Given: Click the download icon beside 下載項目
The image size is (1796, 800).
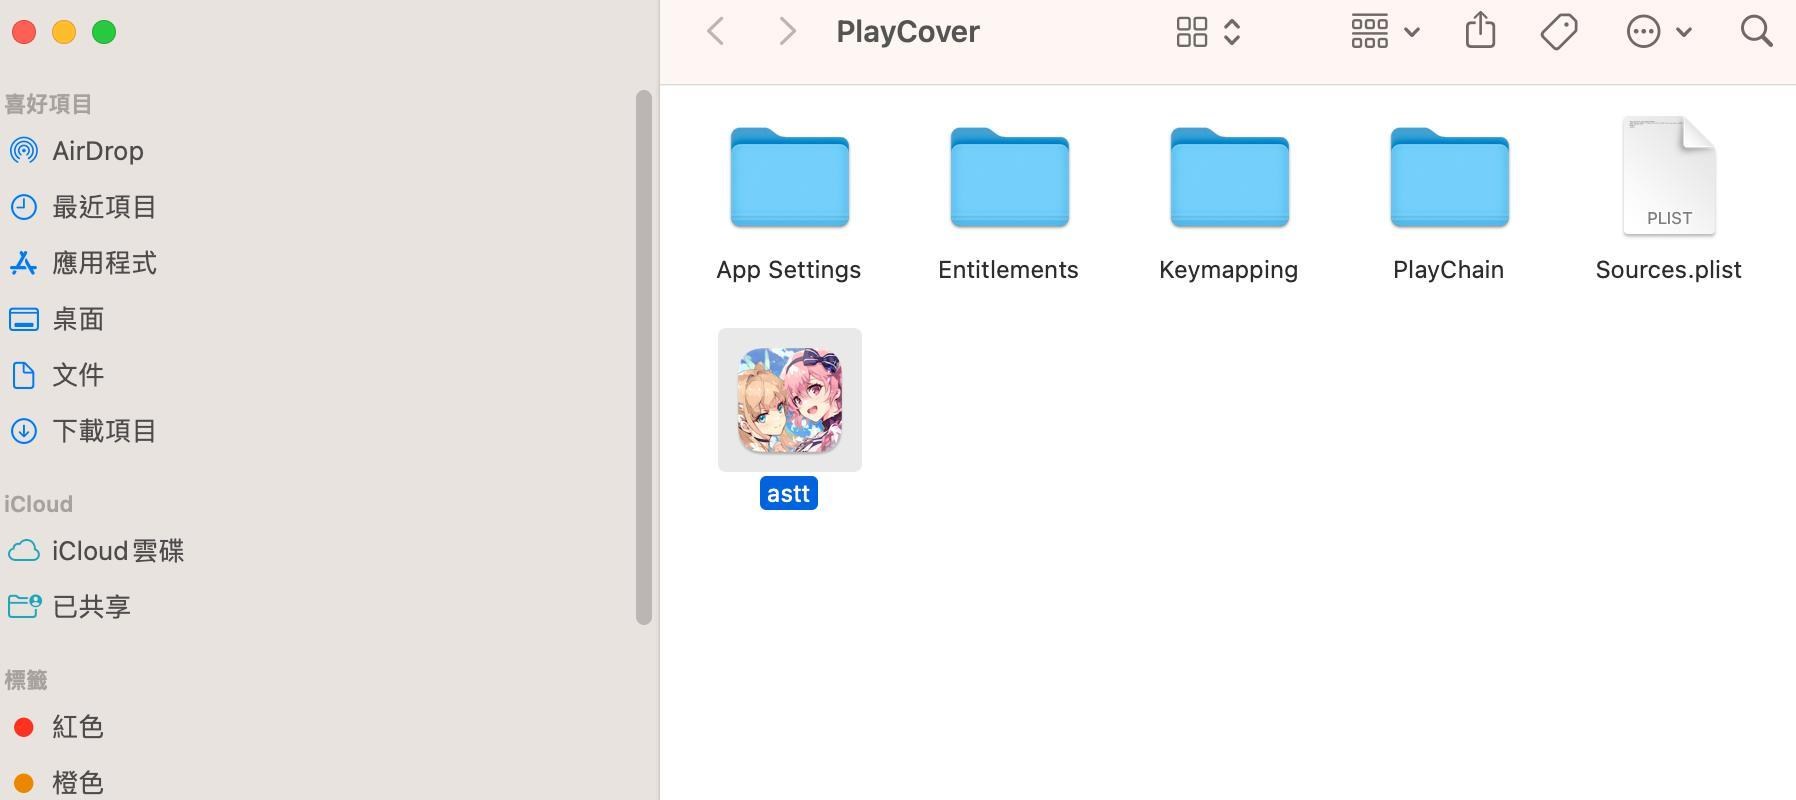Looking at the screenshot, I should [24, 431].
